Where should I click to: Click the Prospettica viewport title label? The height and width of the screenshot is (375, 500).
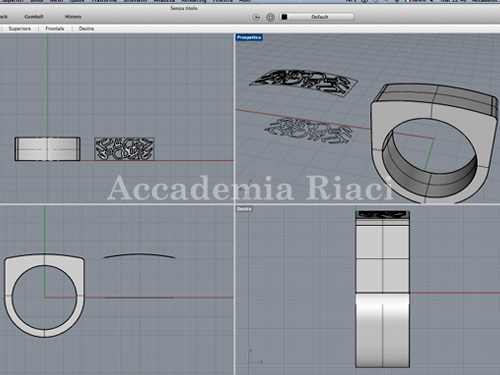click(x=249, y=37)
